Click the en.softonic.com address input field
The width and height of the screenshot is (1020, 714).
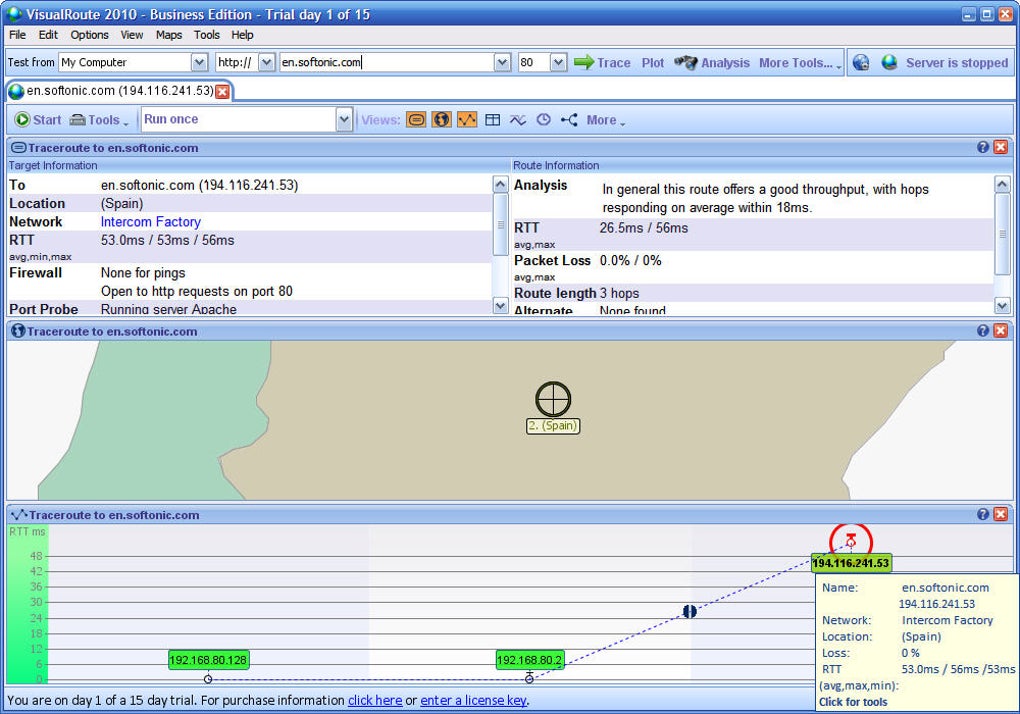pyautogui.click(x=386, y=62)
